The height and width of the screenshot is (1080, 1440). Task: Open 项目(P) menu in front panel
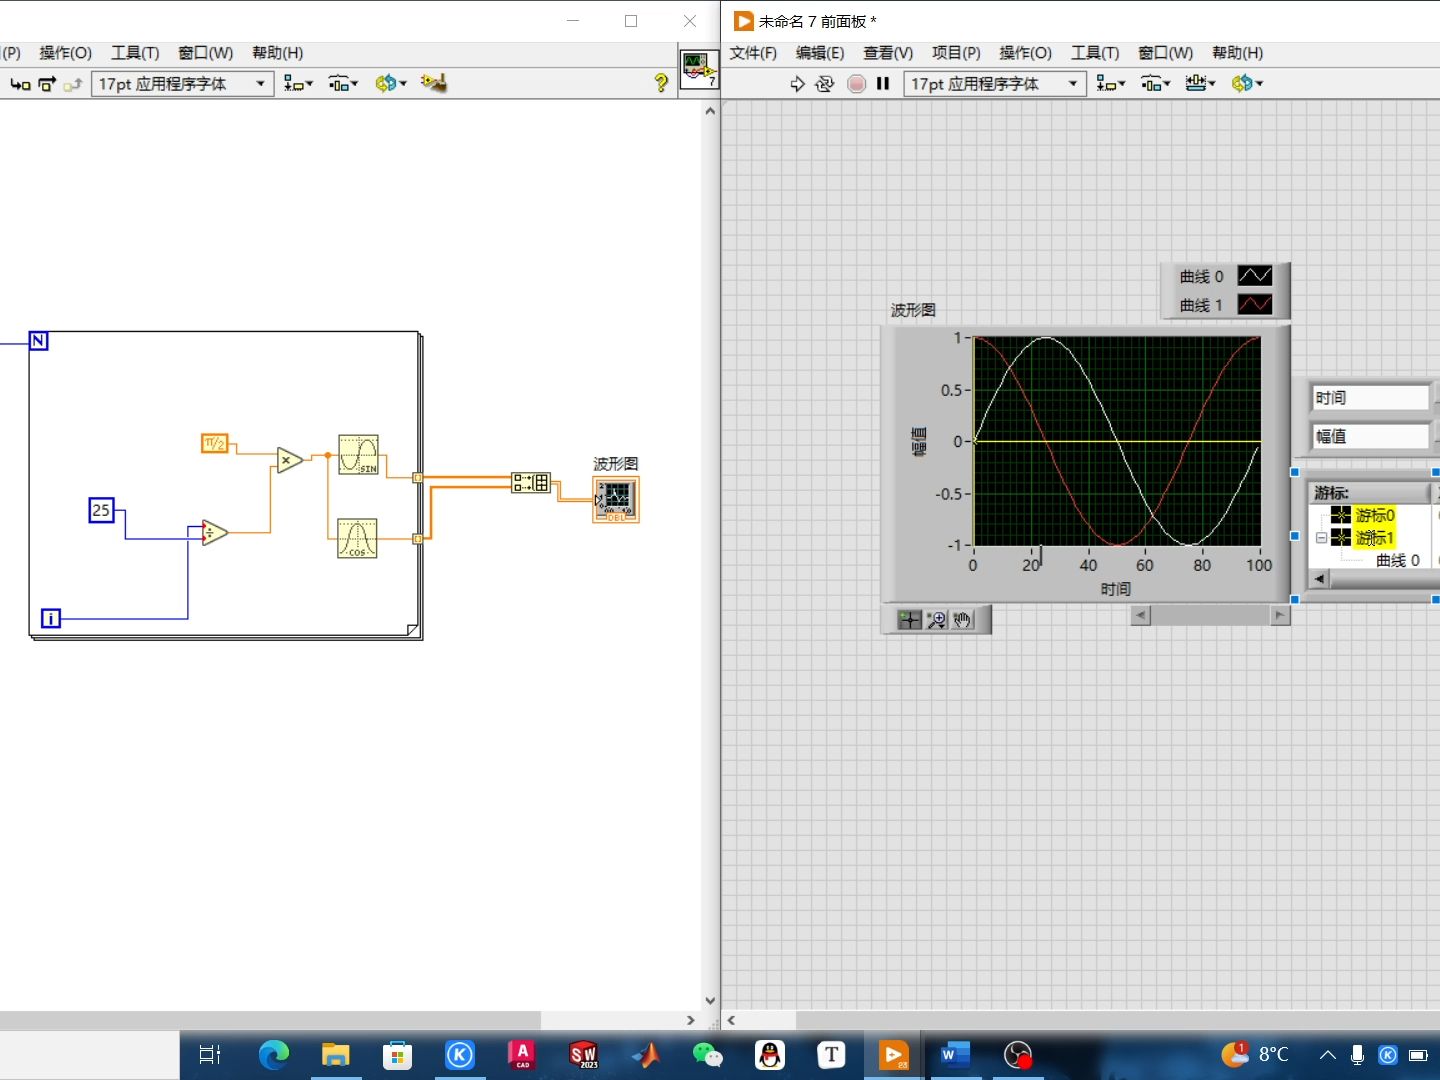pyautogui.click(x=956, y=53)
